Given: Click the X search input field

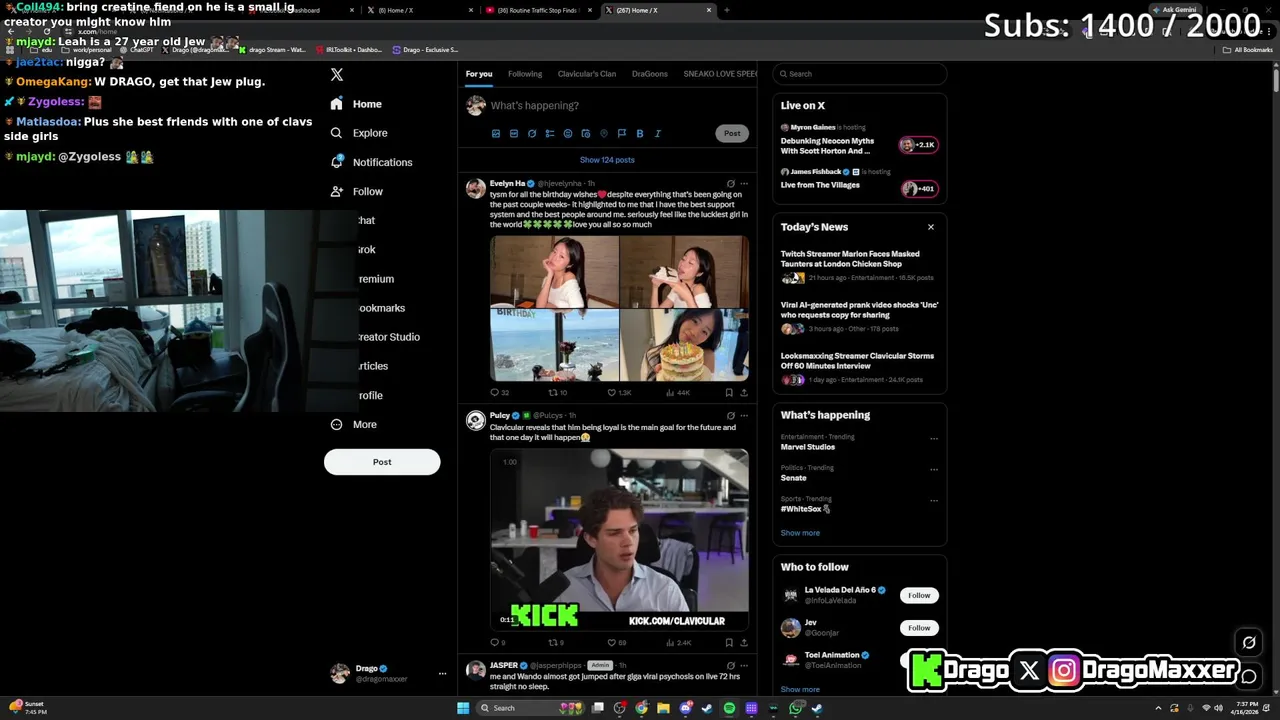Looking at the screenshot, I should point(861,74).
